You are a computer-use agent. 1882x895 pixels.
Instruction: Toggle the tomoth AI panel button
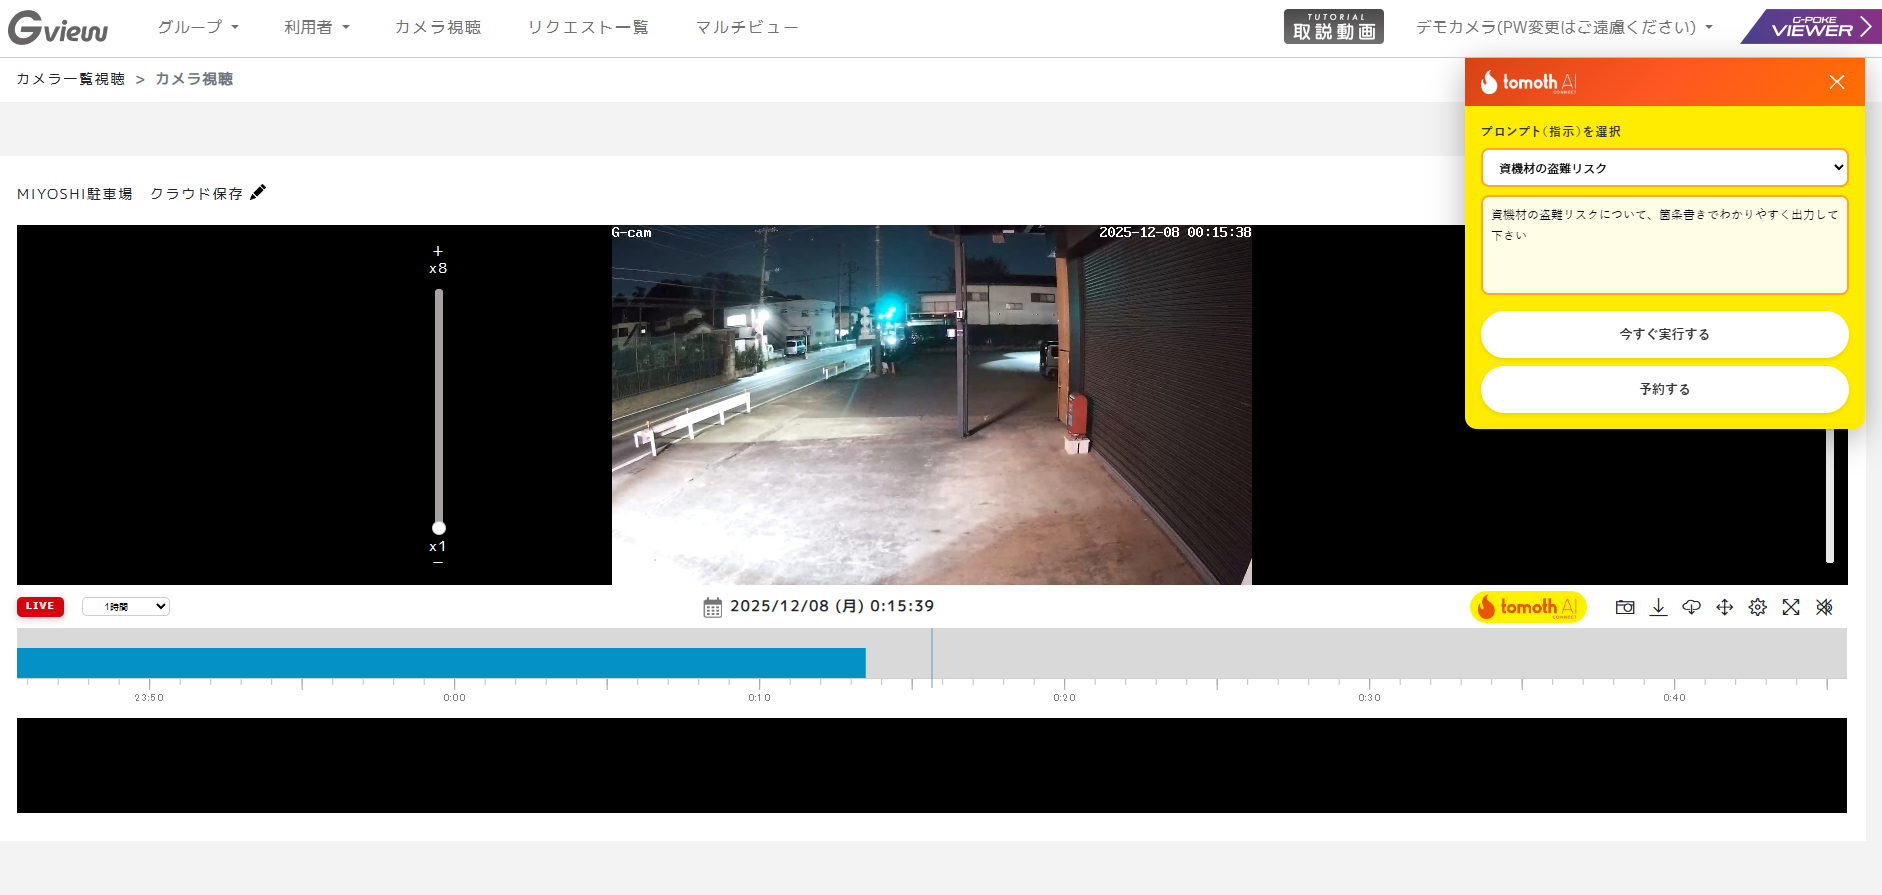point(1527,607)
